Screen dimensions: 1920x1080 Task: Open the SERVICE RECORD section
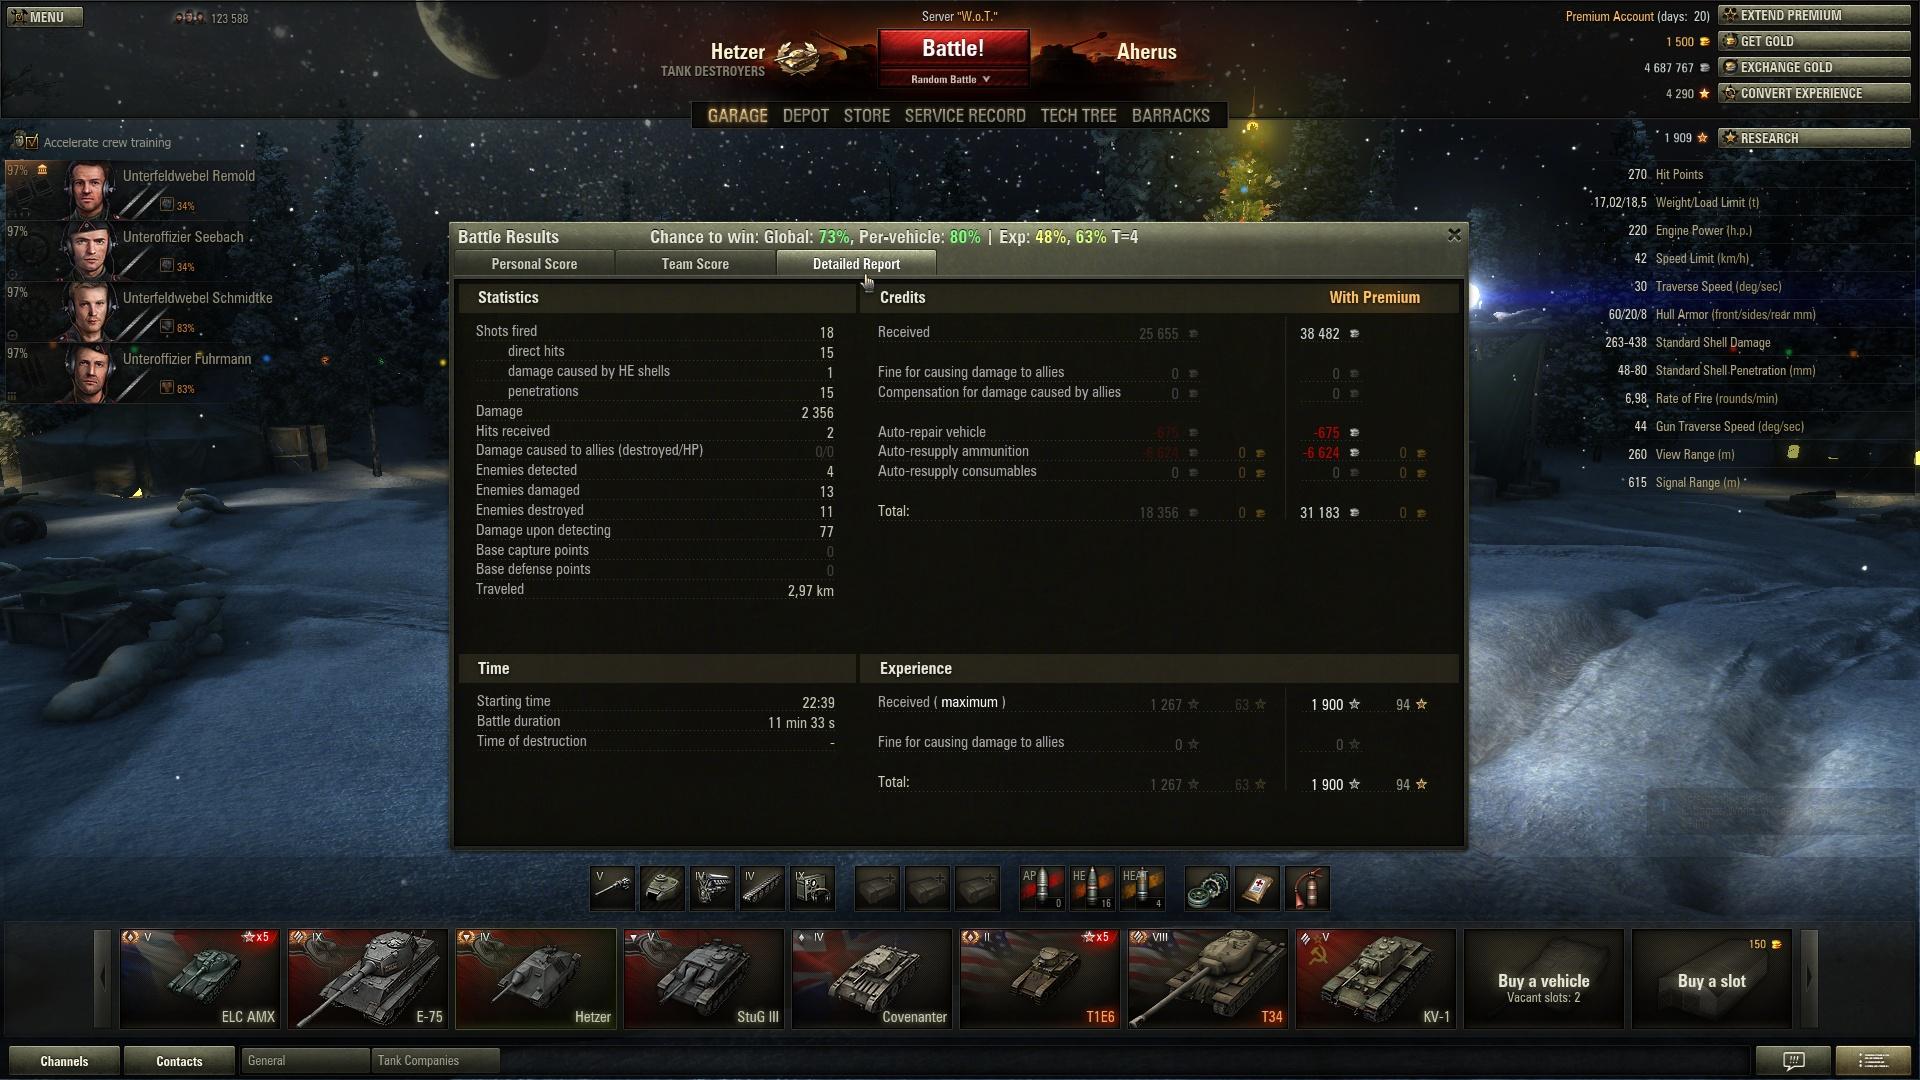[x=965, y=116]
